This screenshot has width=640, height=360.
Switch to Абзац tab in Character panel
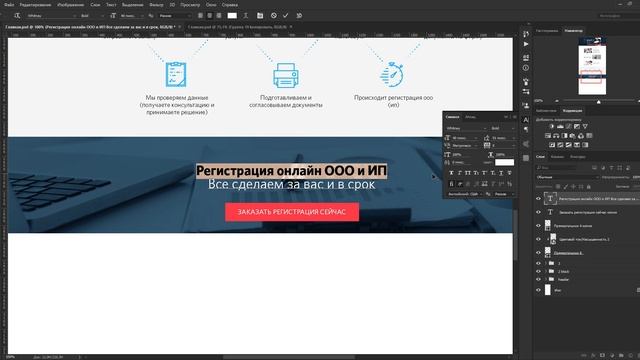coord(470,117)
